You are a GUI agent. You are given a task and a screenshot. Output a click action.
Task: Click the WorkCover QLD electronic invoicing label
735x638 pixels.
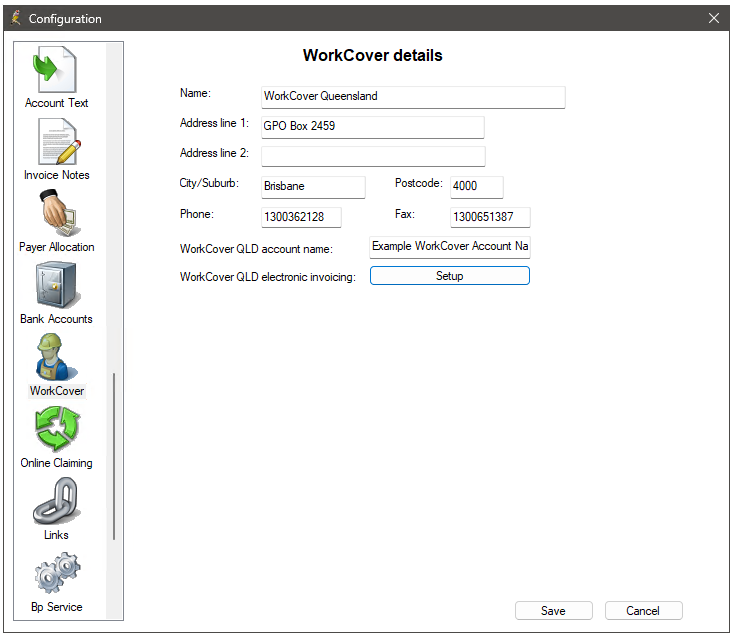(x=268, y=277)
